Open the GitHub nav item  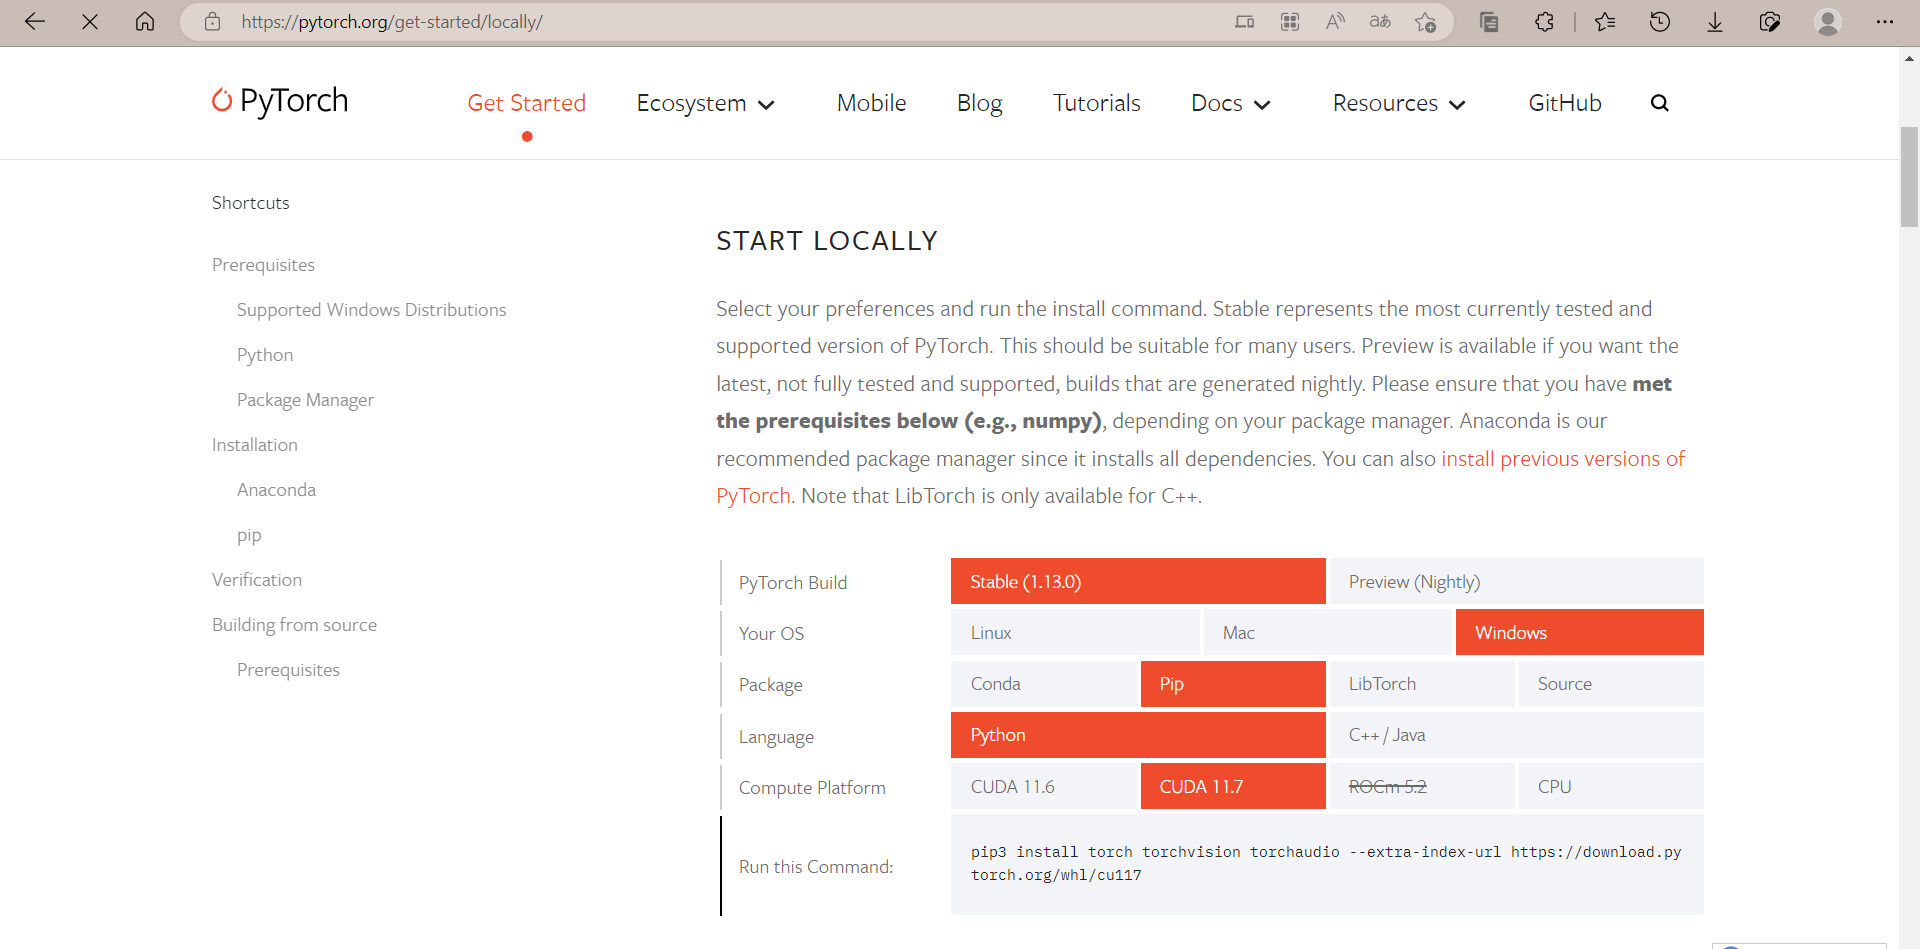(1565, 103)
